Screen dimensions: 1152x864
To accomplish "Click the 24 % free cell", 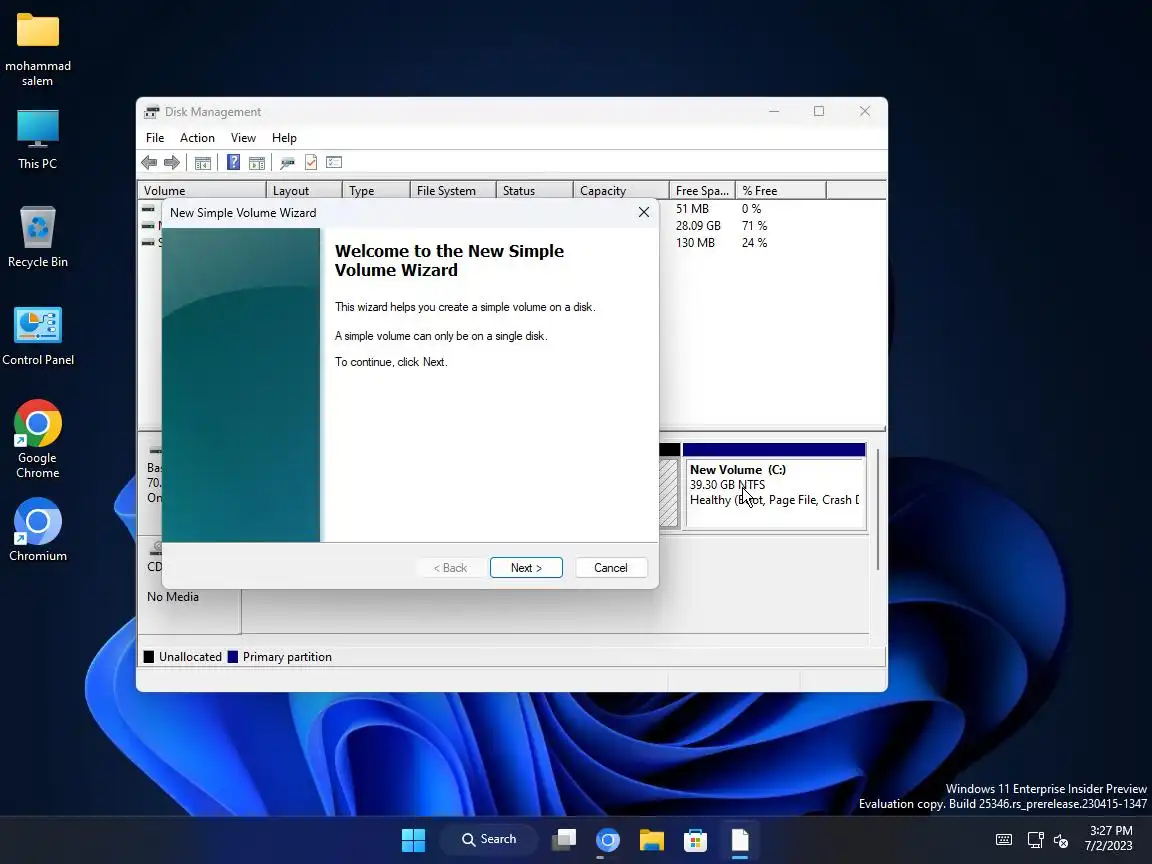I will pos(754,242).
